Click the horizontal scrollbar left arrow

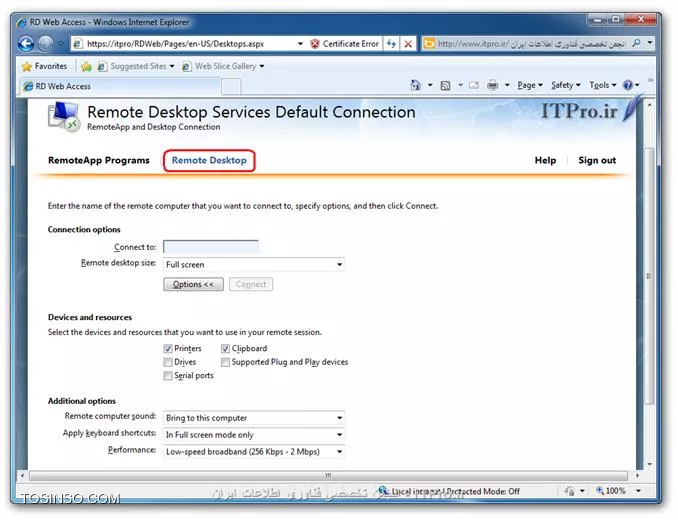22,475
